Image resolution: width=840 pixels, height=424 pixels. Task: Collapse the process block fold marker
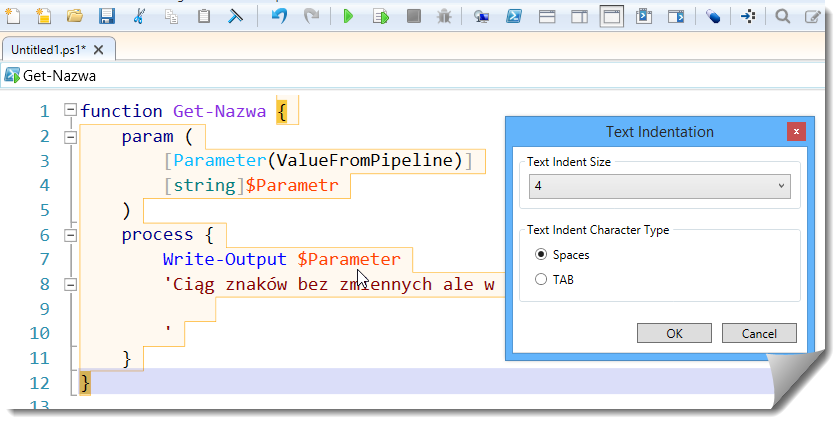(69, 235)
